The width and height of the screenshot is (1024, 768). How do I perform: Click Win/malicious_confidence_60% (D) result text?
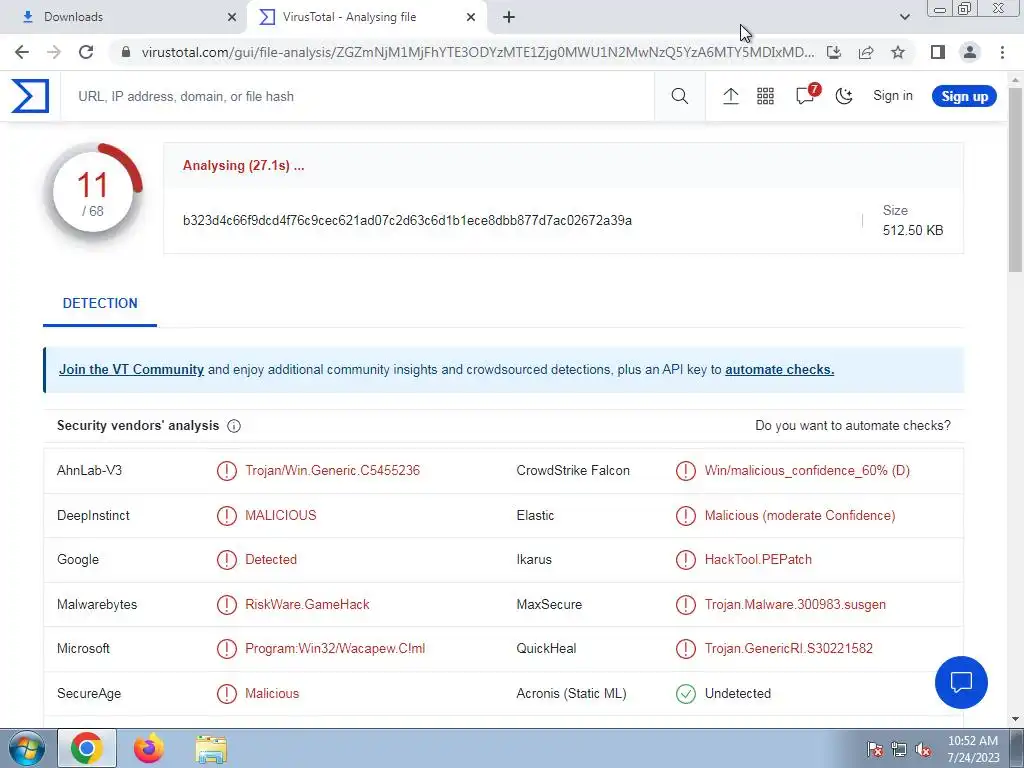(x=807, y=470)
